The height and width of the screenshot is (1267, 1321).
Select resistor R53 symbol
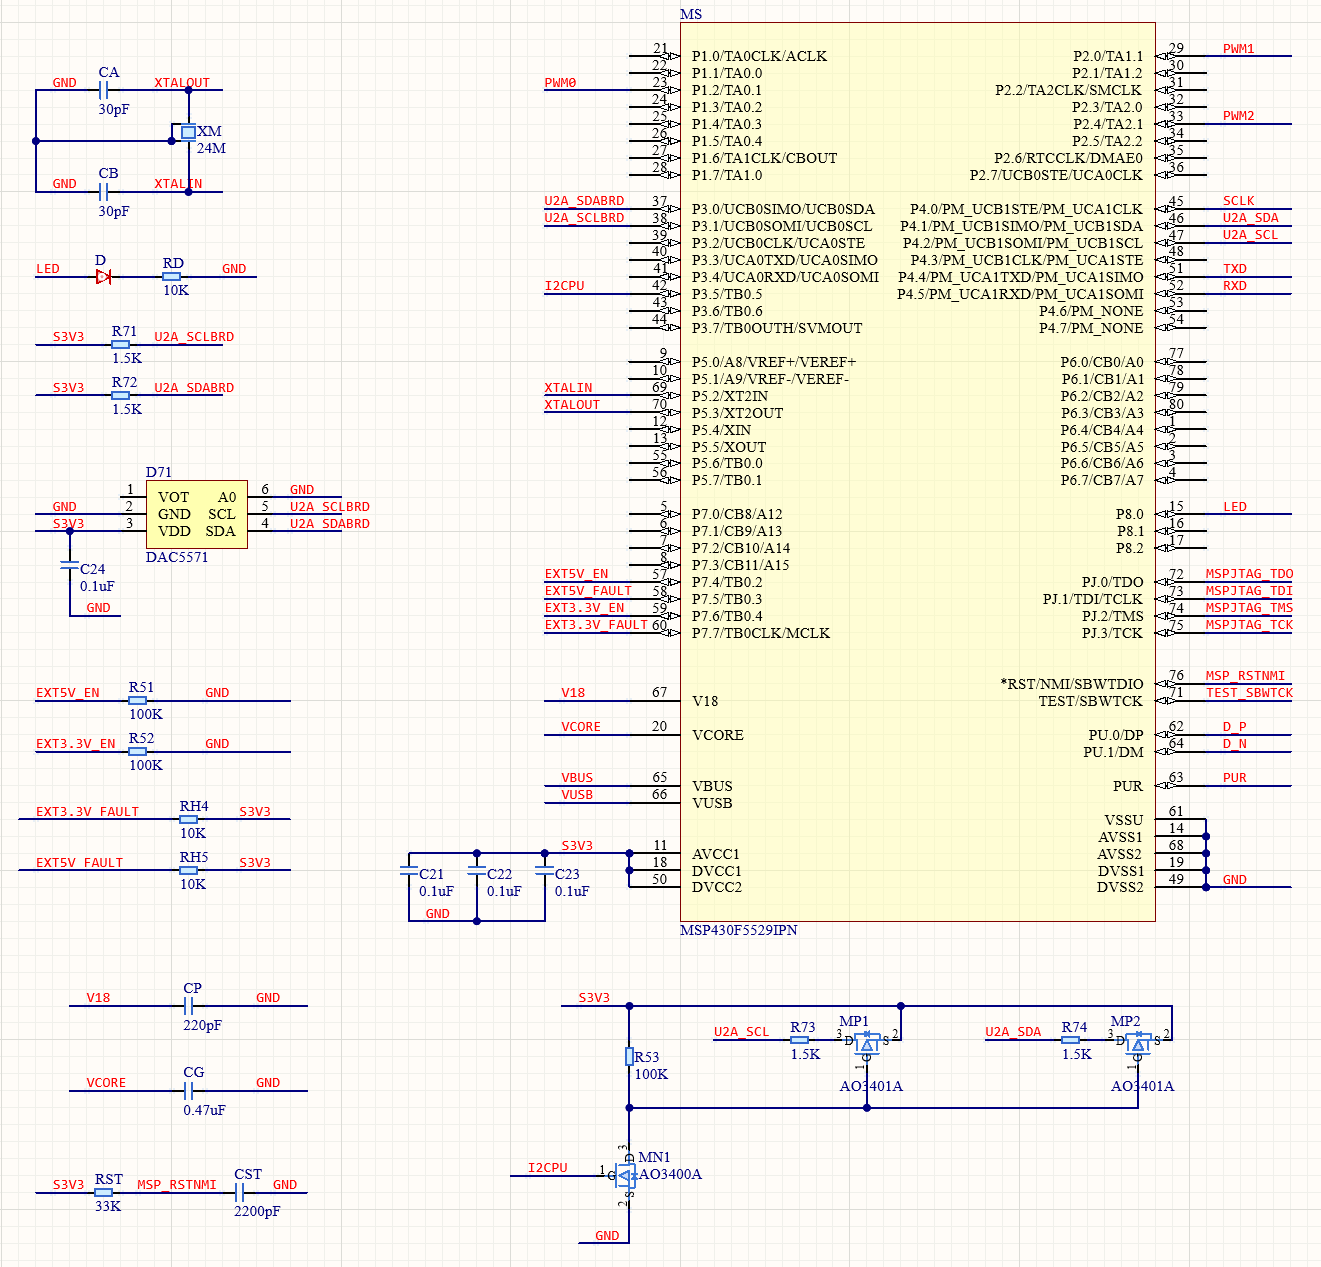[629, 1057]
